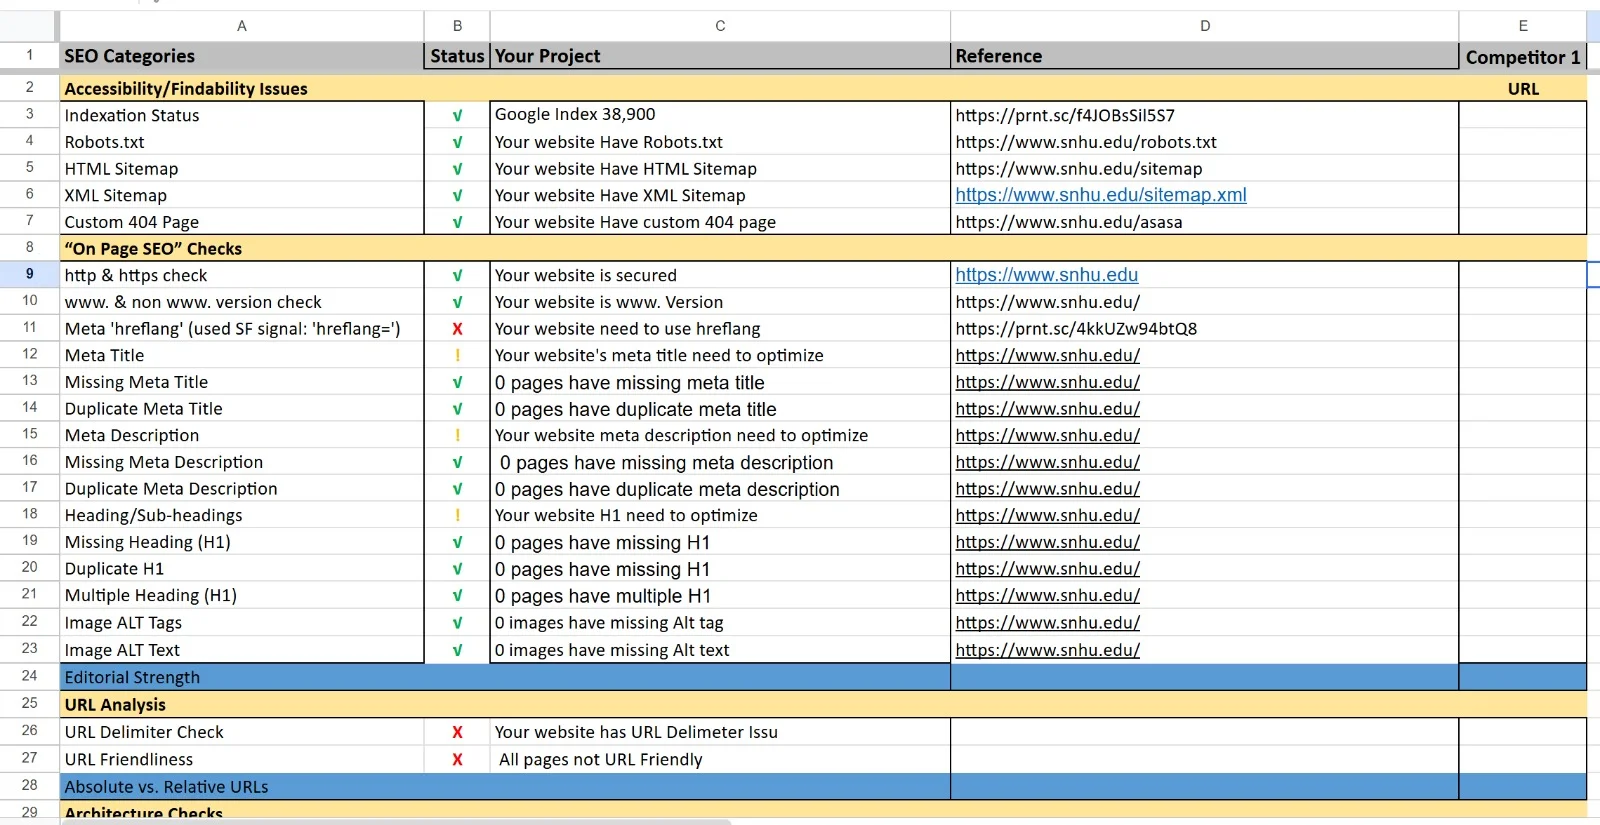Select '0 pages have duplicate meta title' cell
Viewport: 1600px width, 825px height.
720,409
